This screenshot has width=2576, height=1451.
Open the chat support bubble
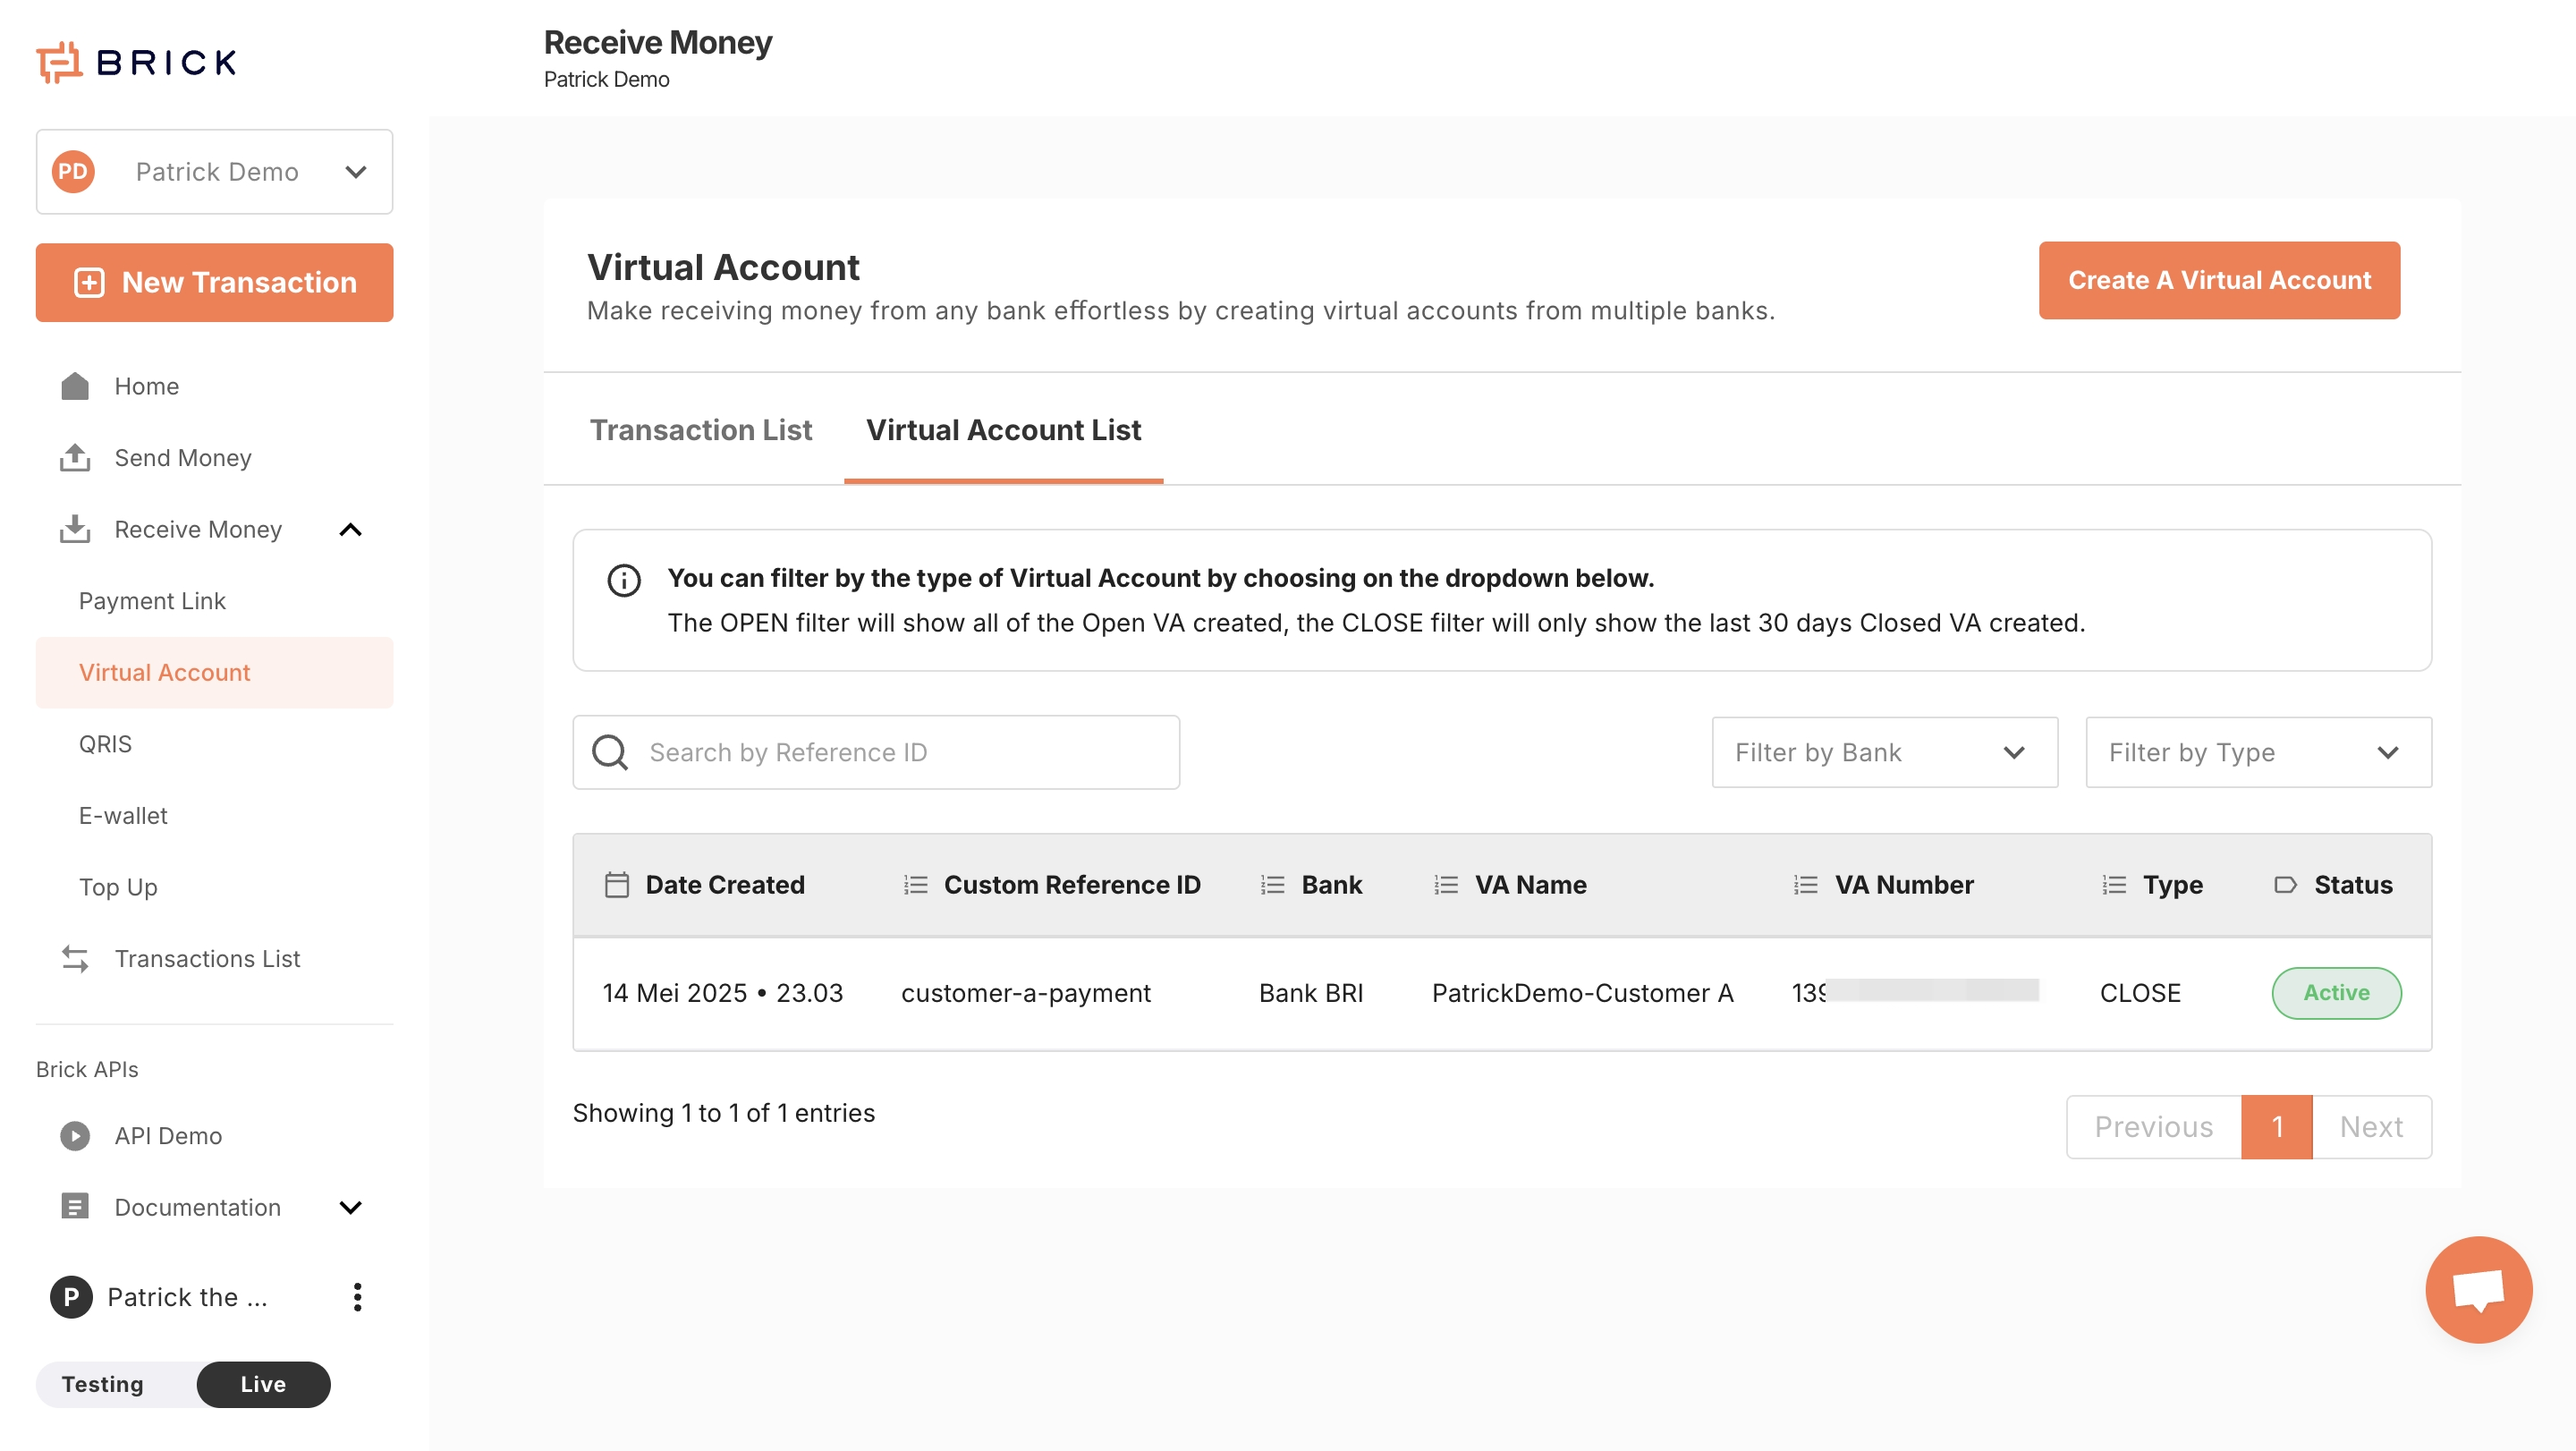pos(2478,1289)
